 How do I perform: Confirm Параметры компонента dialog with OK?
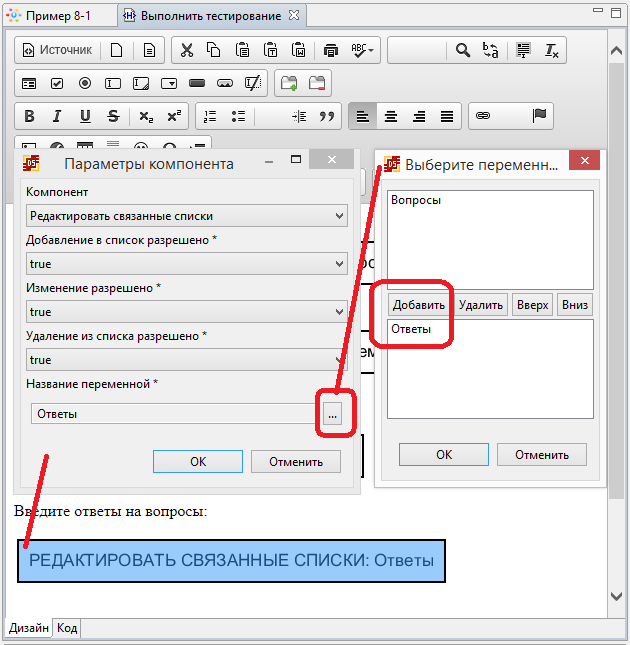pos(198,462)
